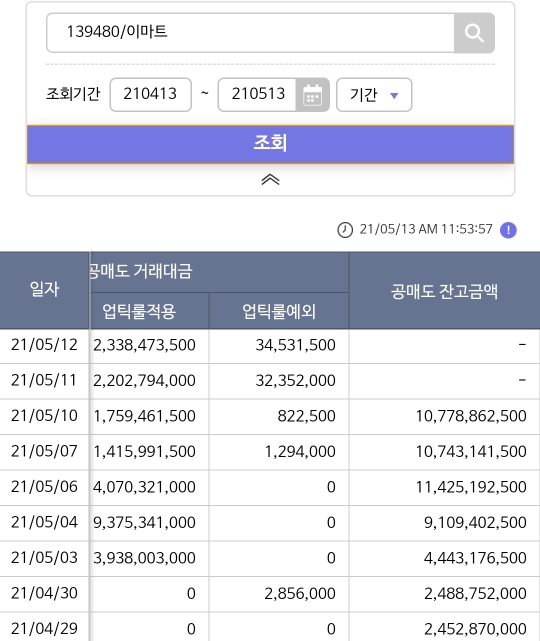Viewport: 540px width, 641px height.
Task: Click the 일자 column header
Action: (44, 290)
